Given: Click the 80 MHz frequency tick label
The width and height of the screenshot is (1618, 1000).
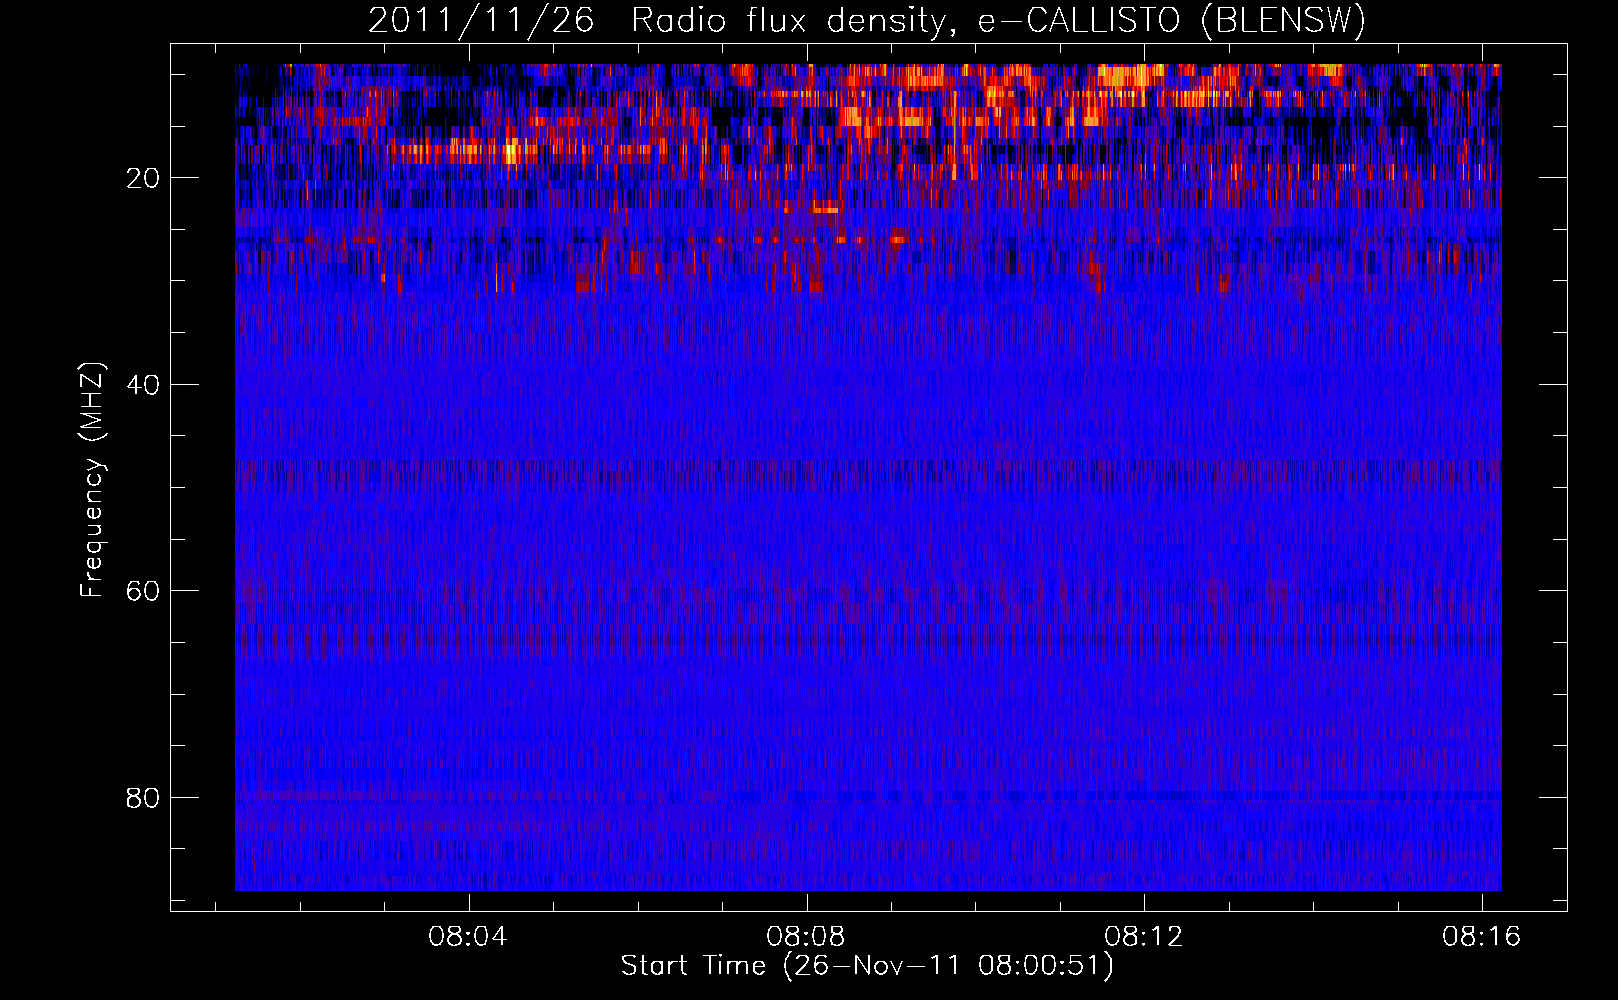Looking at the screenshot, I should [x=142, y=798].
